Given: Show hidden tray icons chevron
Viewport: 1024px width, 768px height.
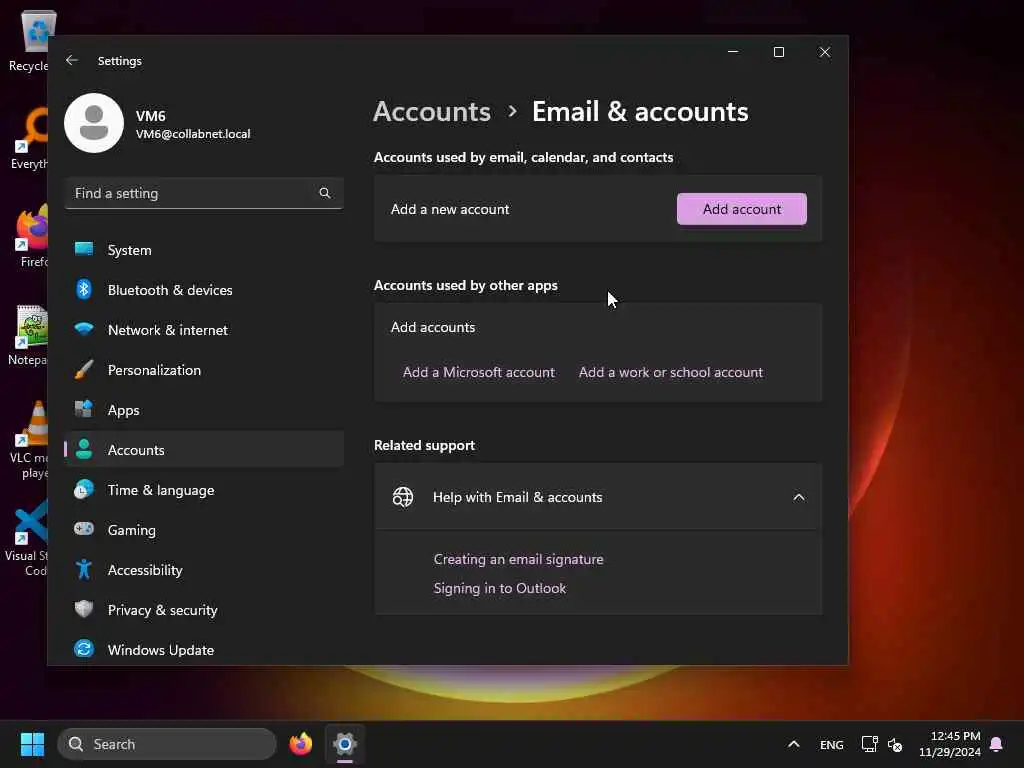Looking at the screenshot, I should [793, 744].
